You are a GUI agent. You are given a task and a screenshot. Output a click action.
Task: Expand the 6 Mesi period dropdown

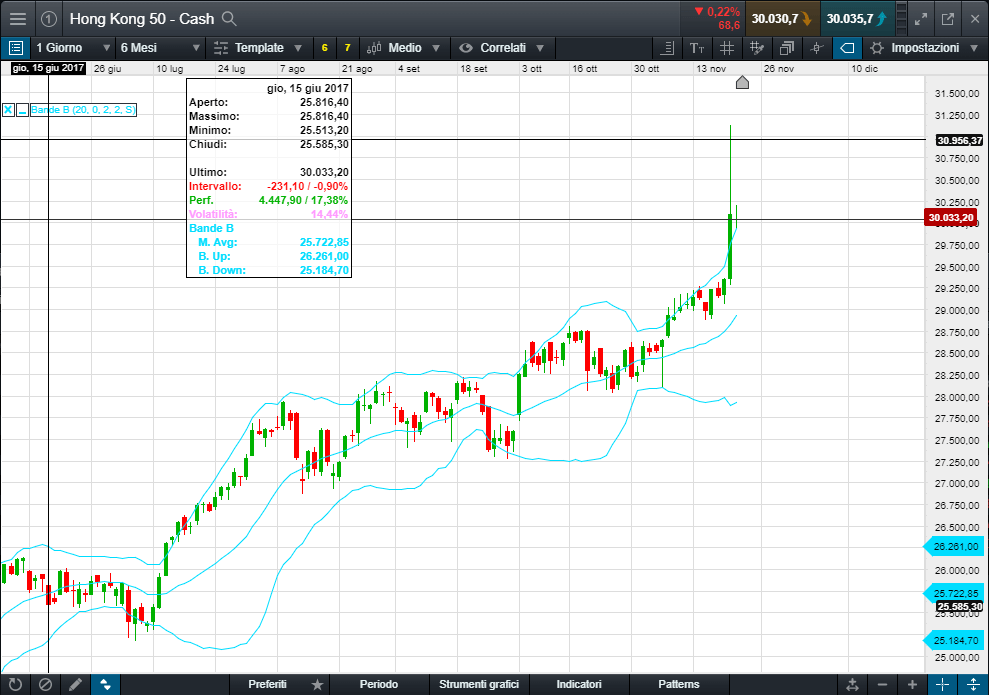point(155,48)
